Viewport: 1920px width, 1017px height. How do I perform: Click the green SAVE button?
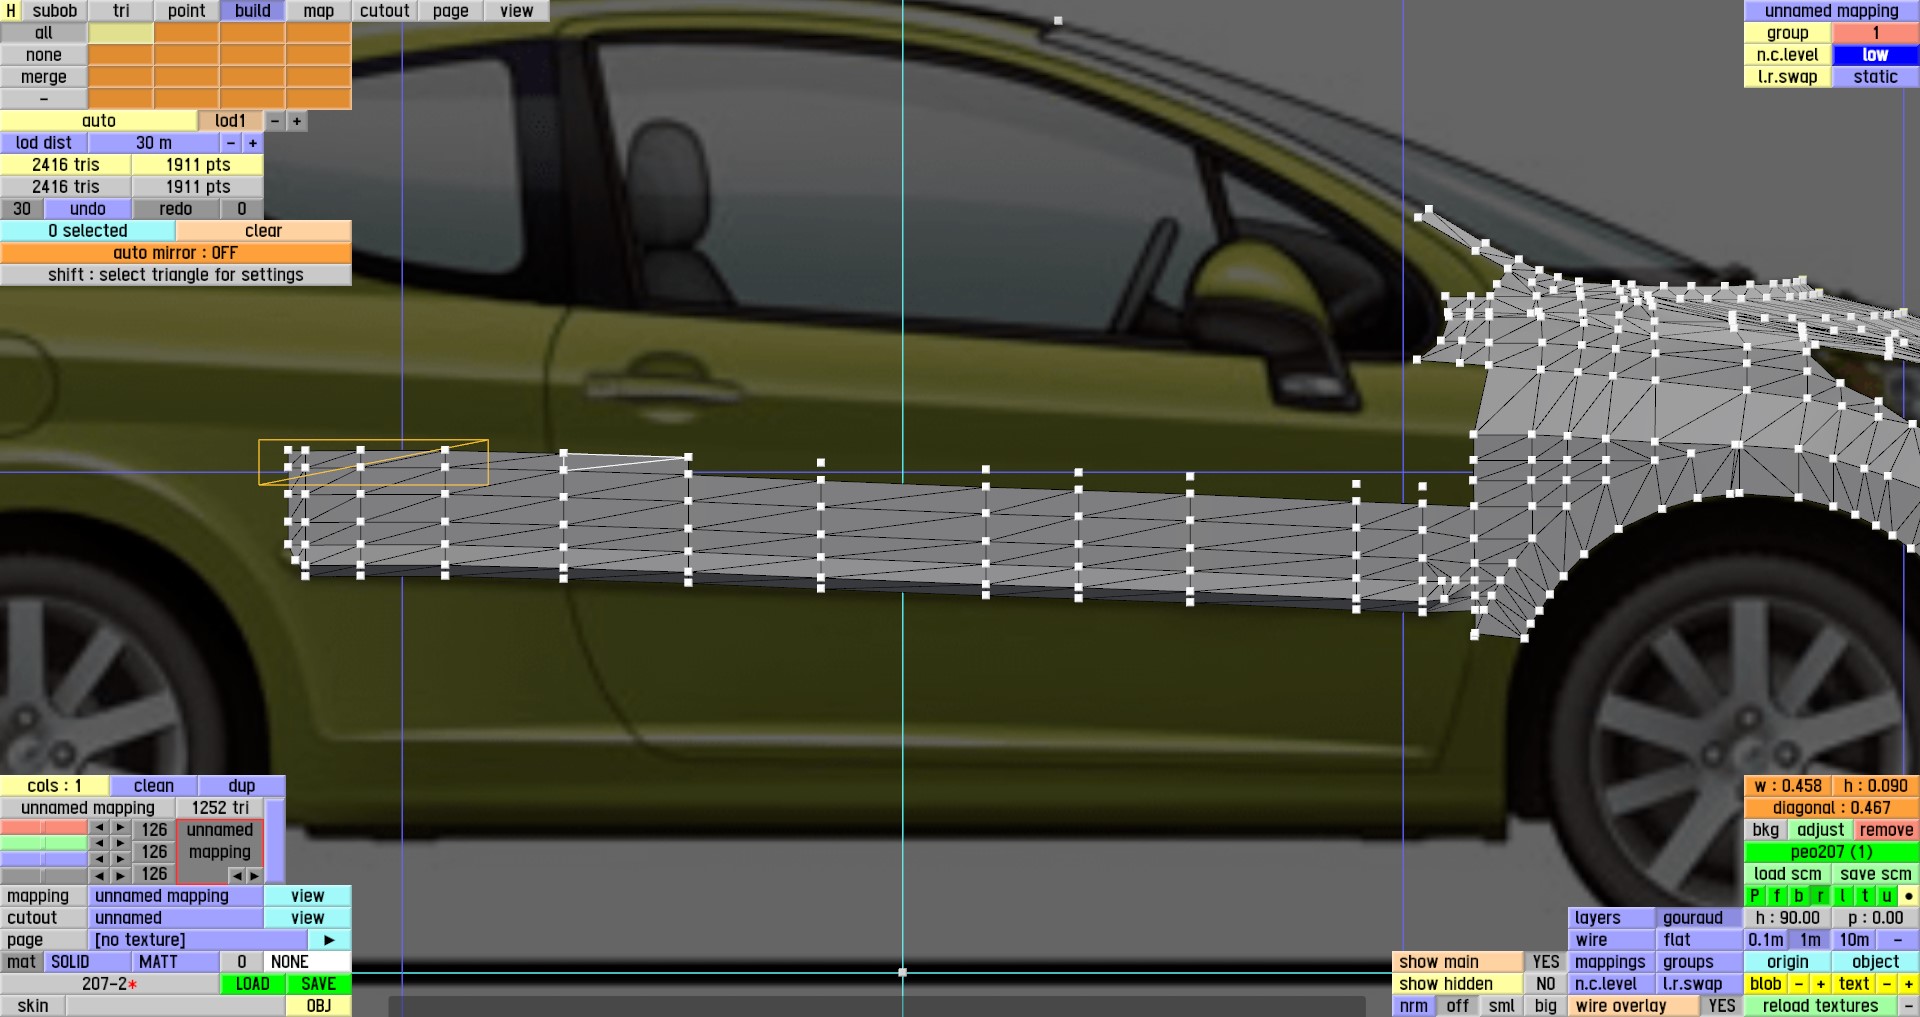tap(319, 984)
